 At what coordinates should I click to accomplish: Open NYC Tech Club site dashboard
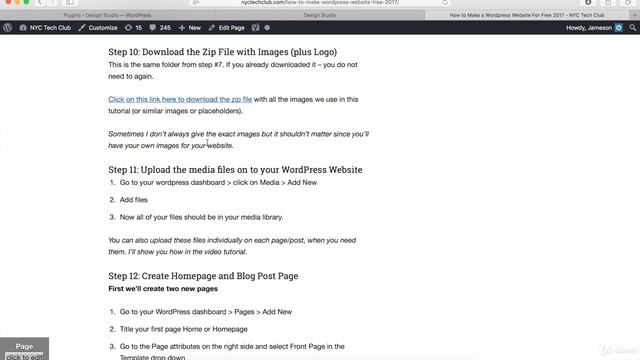click(x=45, y=28)
